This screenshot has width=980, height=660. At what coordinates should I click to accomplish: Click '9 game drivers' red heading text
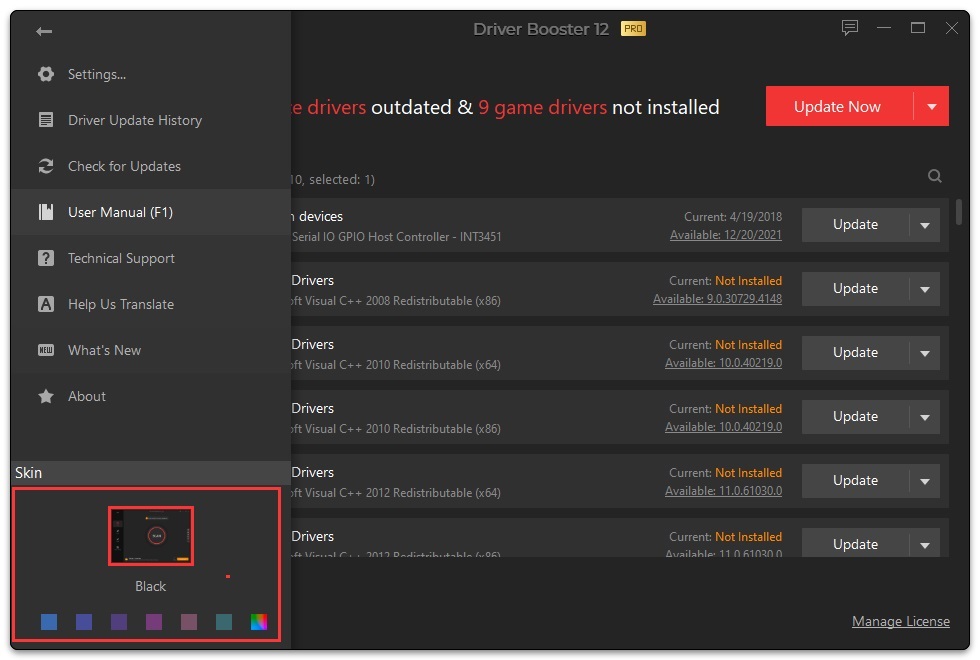pos(542,107)
